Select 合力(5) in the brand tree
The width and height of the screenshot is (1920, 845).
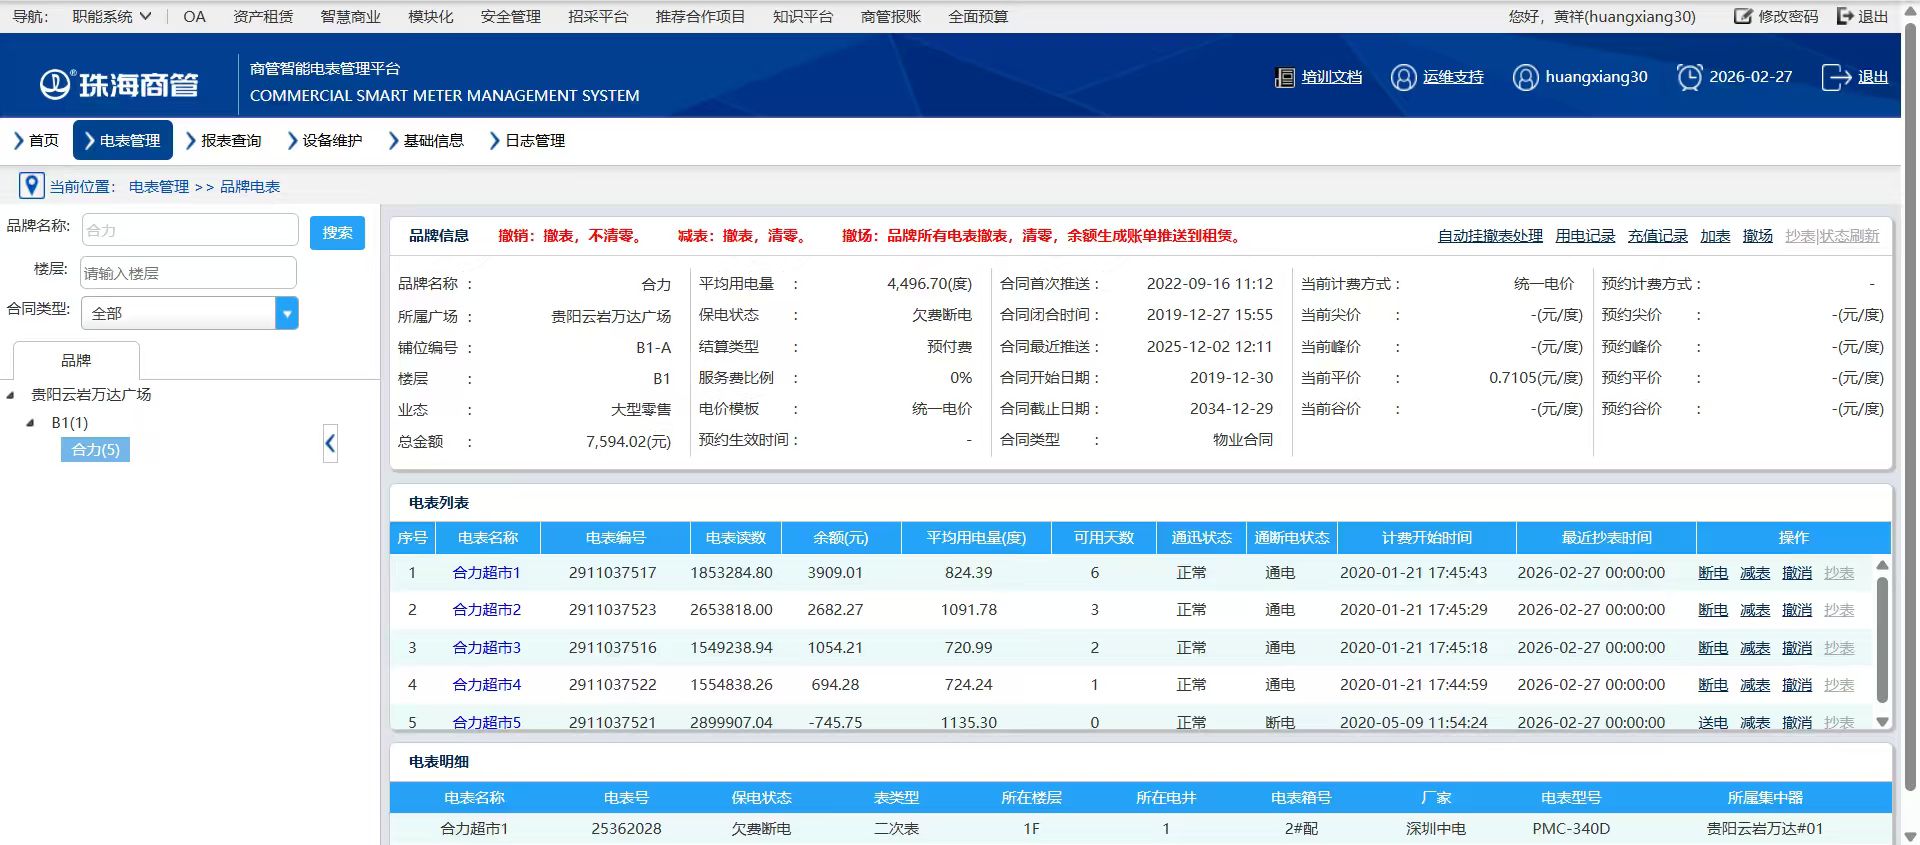click(x=95, y=450)
